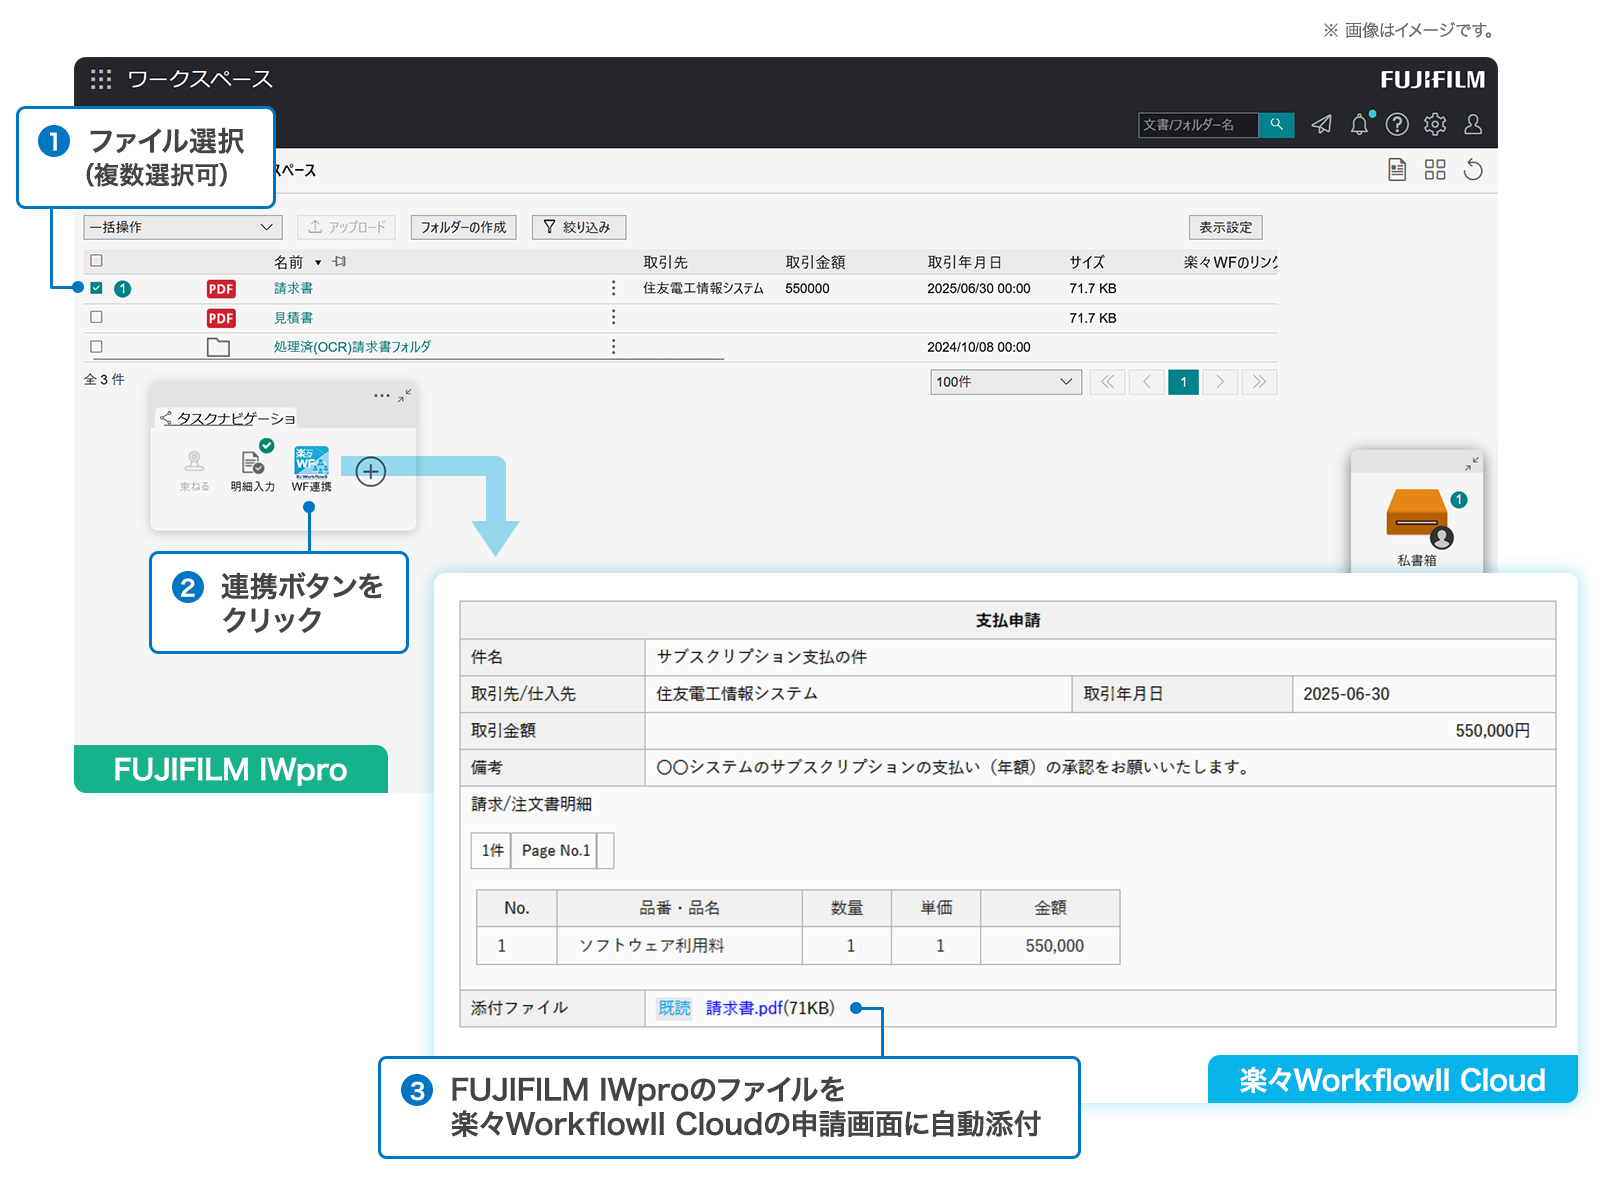Open the task panel ellipsis menu
This screenshot has height=1180, width=1600.
coord(382,396)
